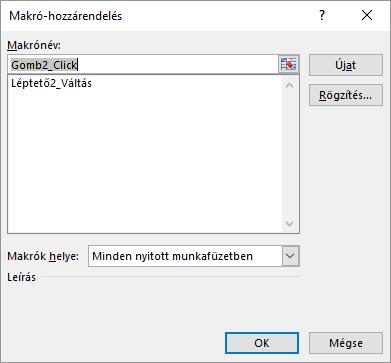Close the Makró-hozzárendelés dialog with X
This screenshot has width=391, height=363.
367,15
